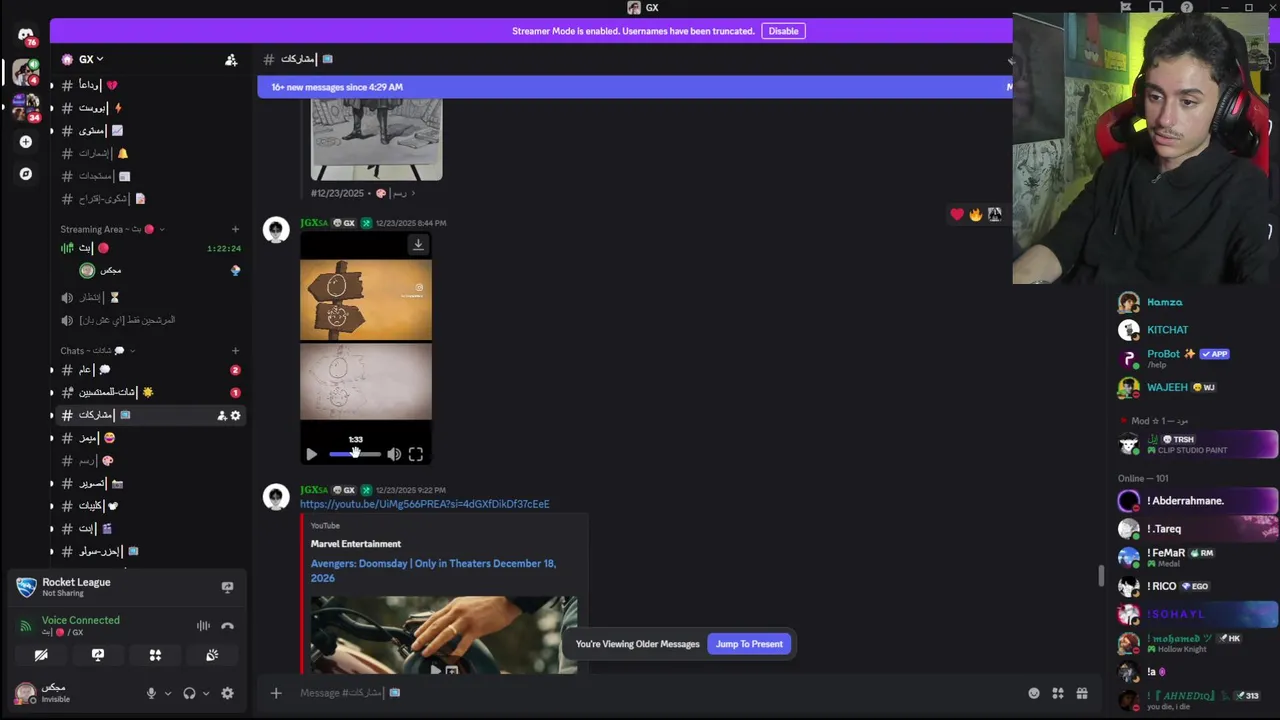
Task: Click chat scrollbar thumb
Action: pyautogui.click(x=1101, y=576)
